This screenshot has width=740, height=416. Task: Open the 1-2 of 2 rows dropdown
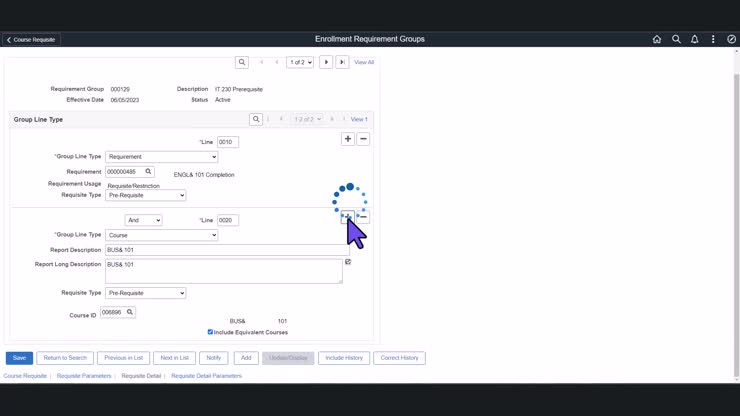(307, 119)
